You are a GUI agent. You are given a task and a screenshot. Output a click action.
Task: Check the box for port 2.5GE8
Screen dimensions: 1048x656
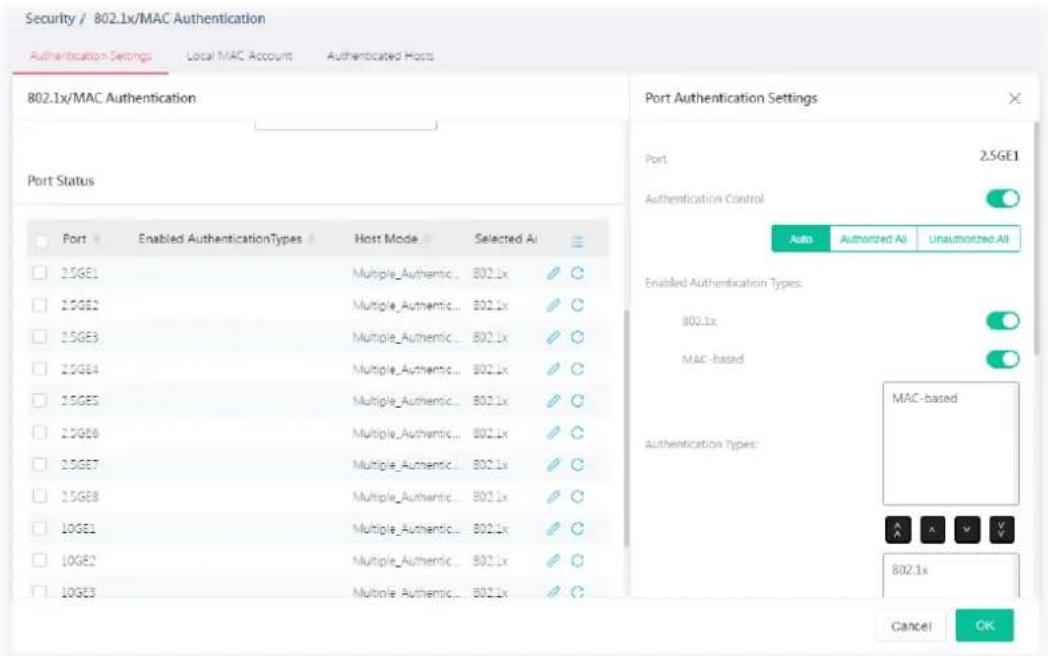click(40, 496)
